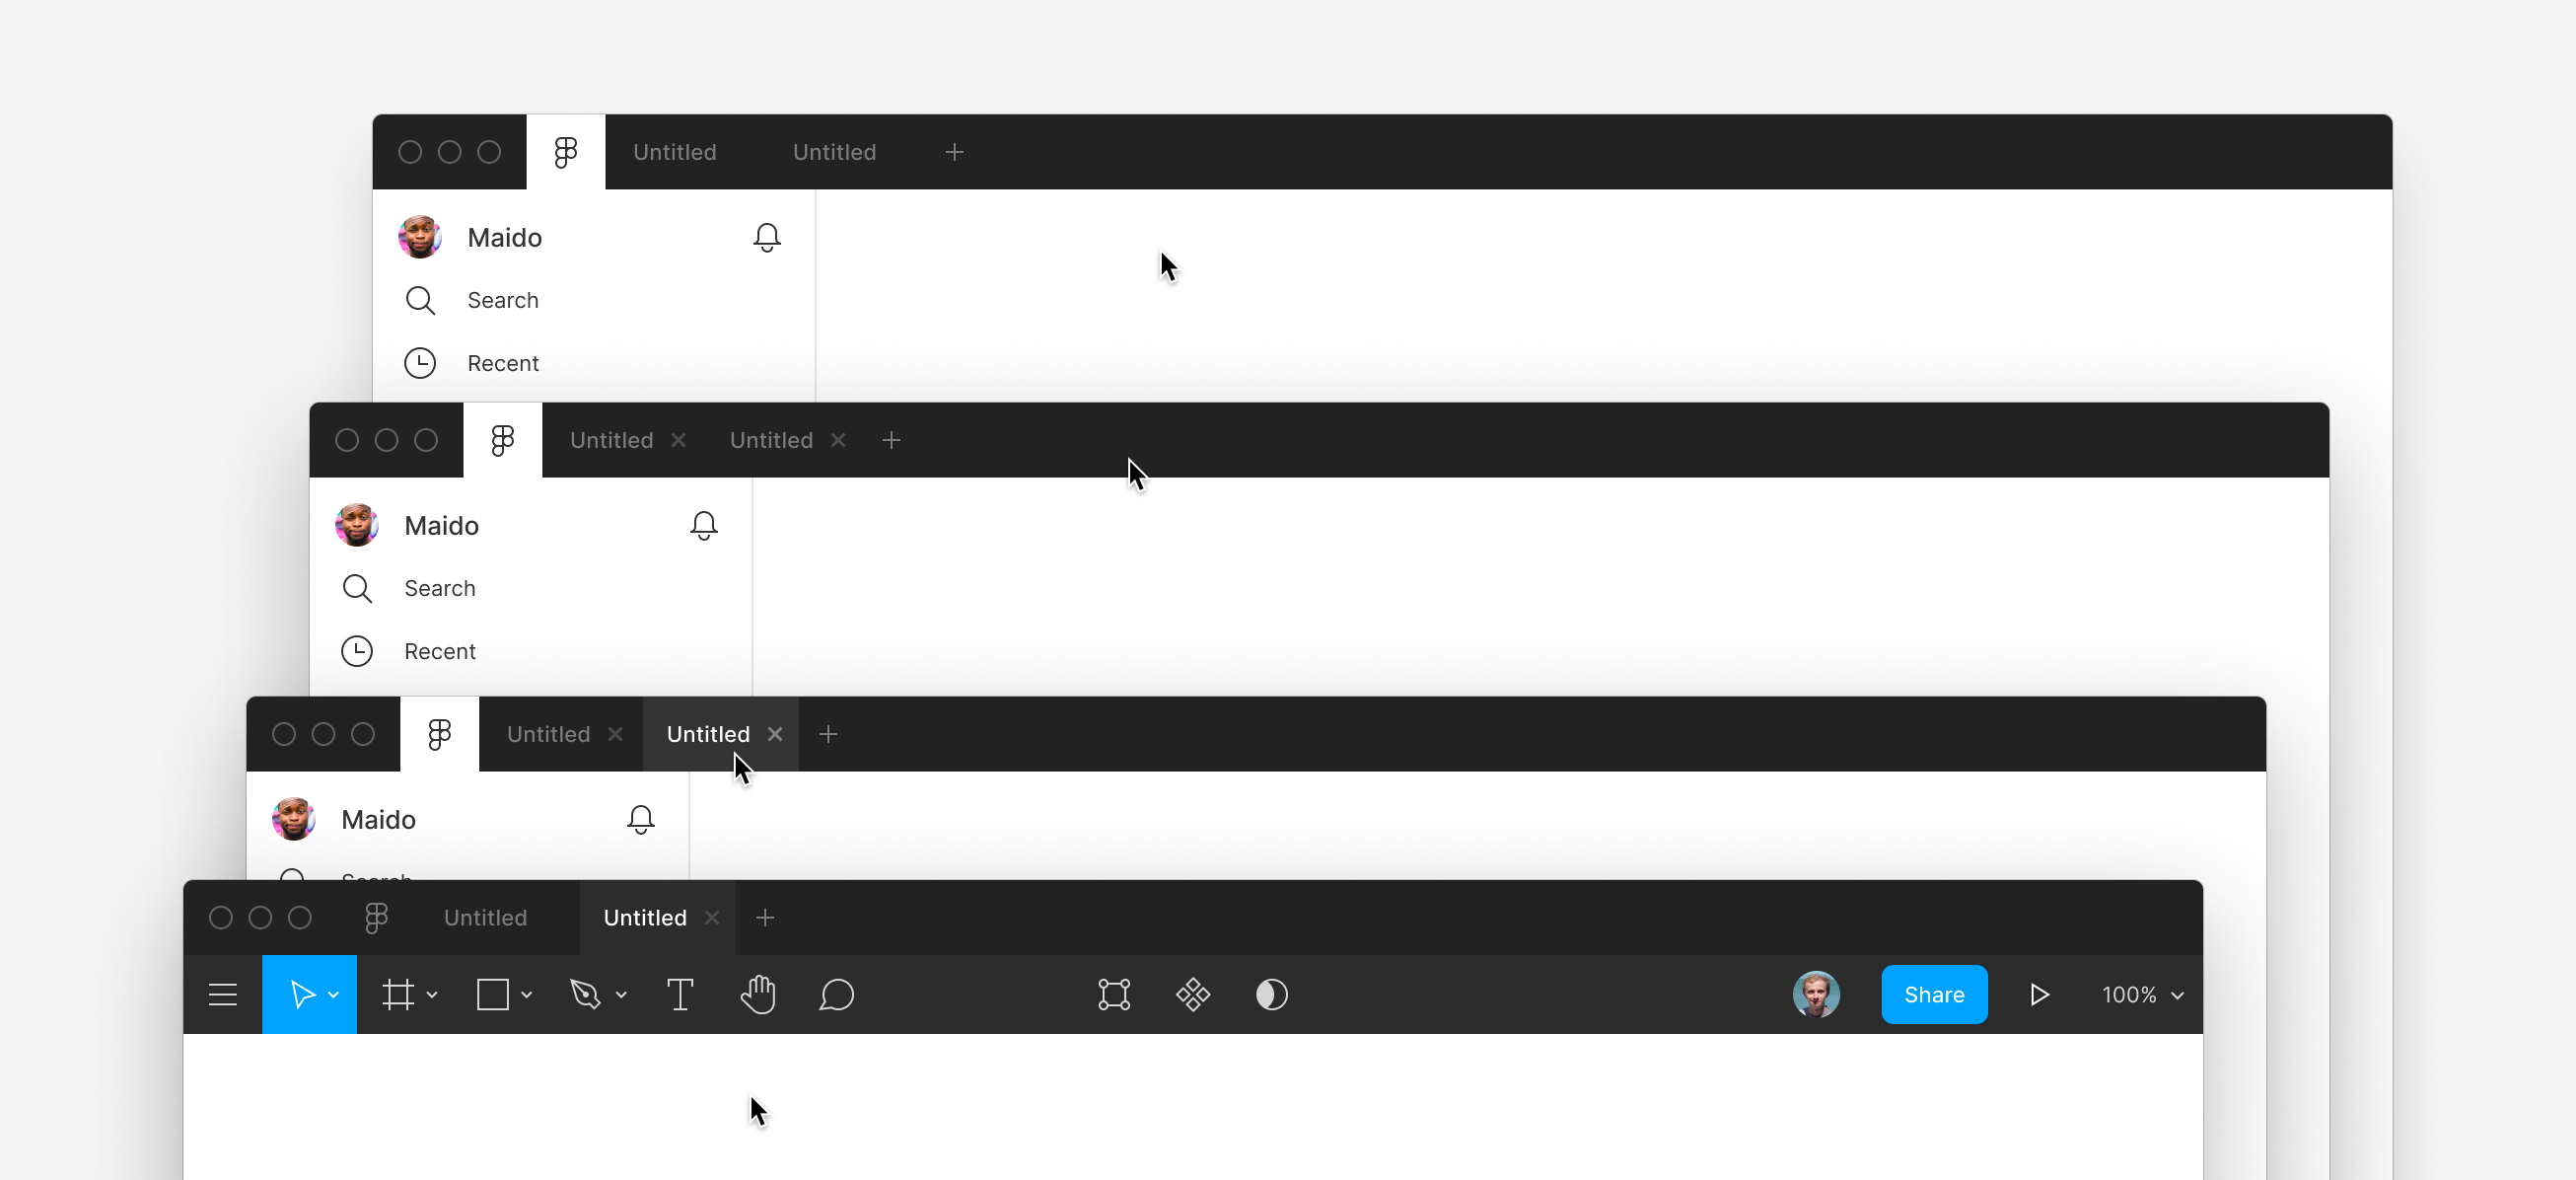
Task: Select the Hand tool
Action: tap(757, 995)
